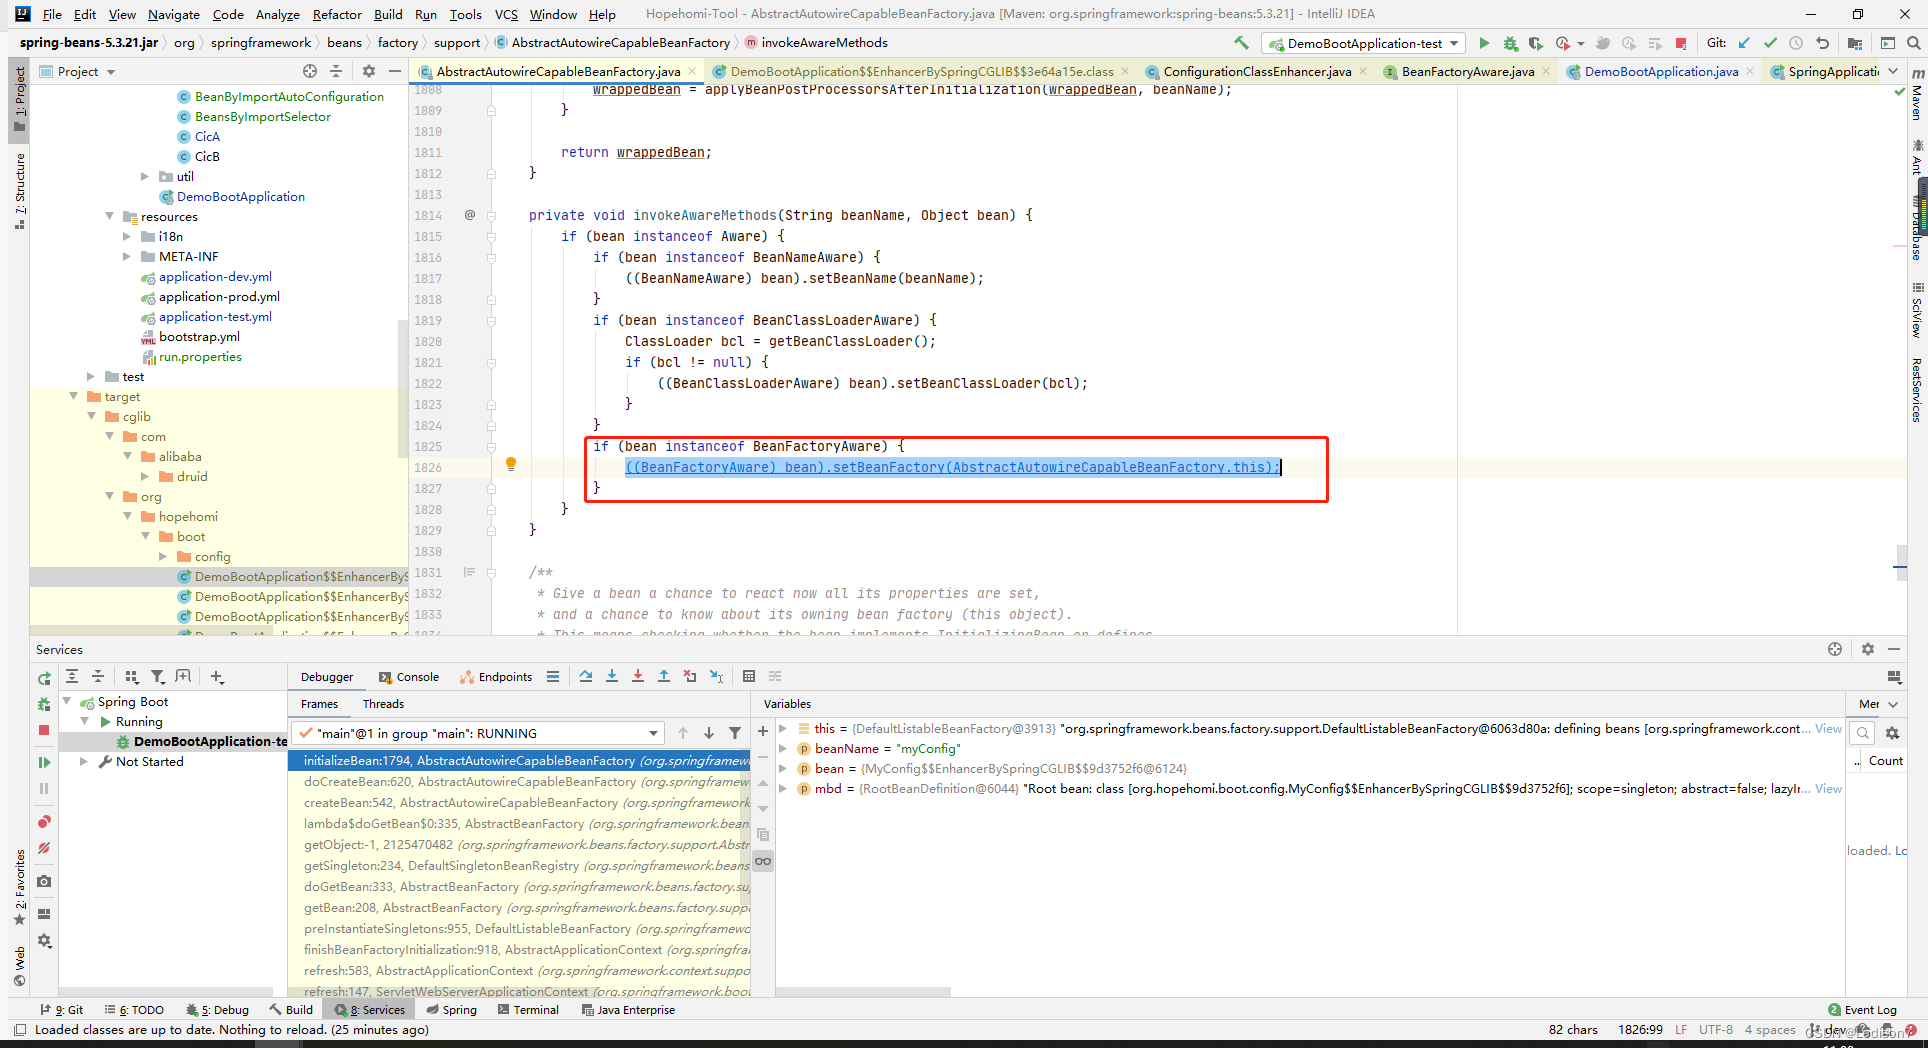Expand the test folder
Image resolution: width=1928 pixels, height=1048 pixels.
pyautogui.click(x=91, y=376)
